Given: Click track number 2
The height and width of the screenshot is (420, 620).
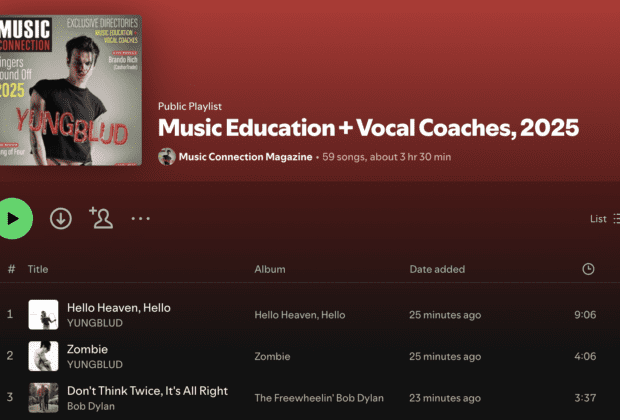Looking at the screenshot, I should (x=10, y=356).
